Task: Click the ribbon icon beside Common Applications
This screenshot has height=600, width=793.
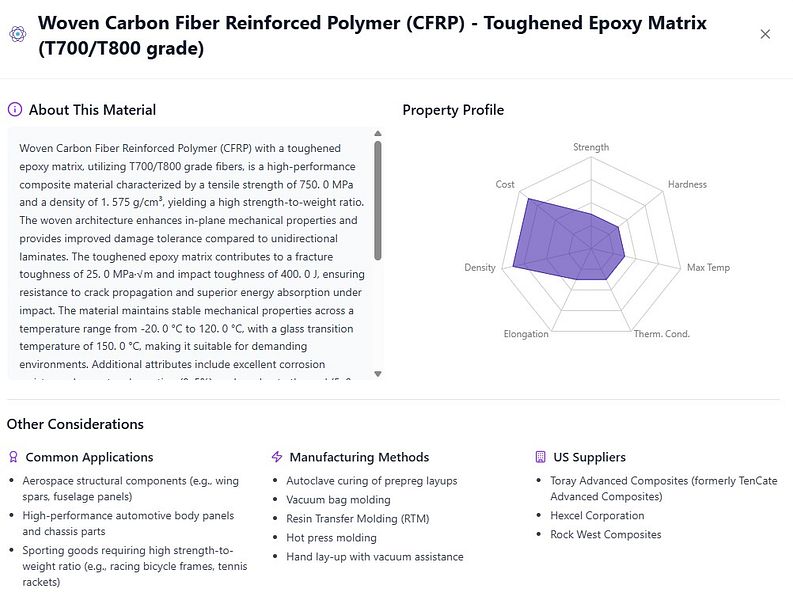Action: pos(14,457)
